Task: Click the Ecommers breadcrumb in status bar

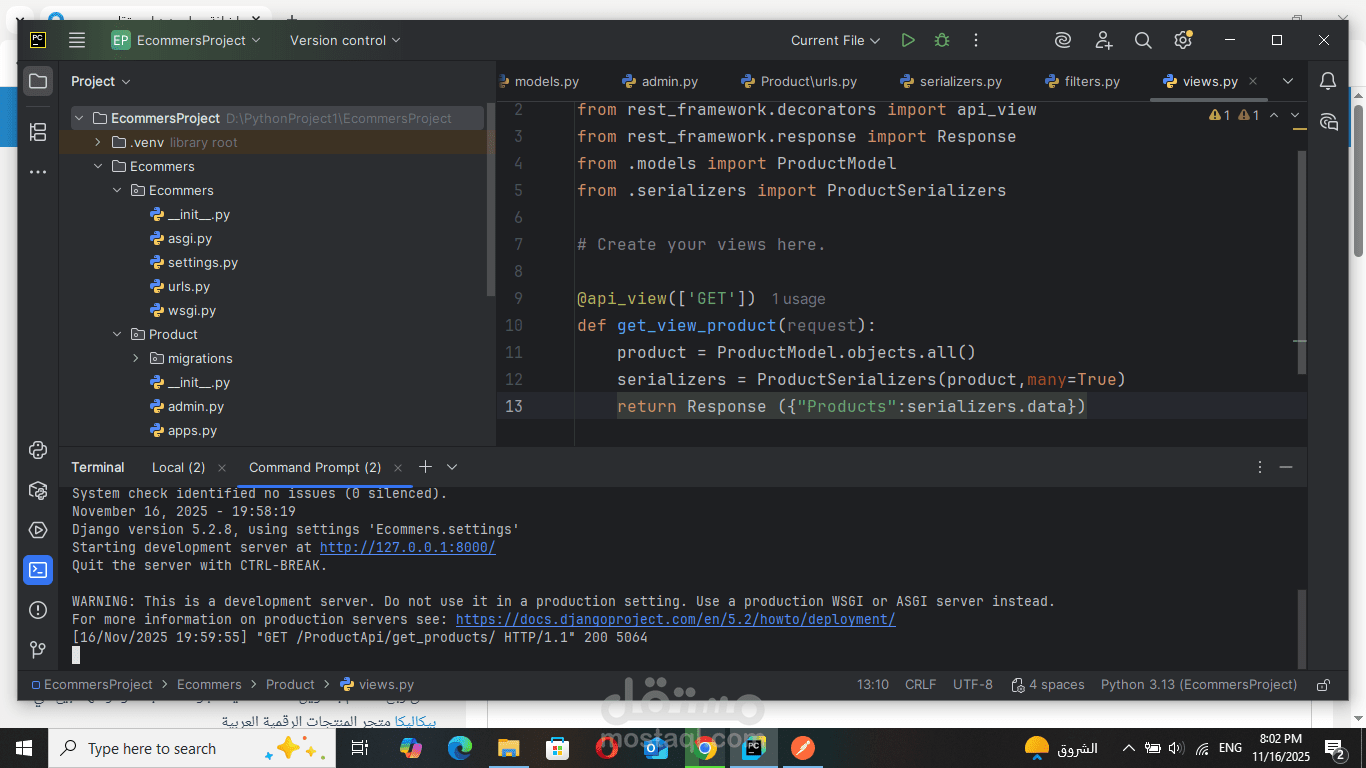Action: [x=209, y=685]
